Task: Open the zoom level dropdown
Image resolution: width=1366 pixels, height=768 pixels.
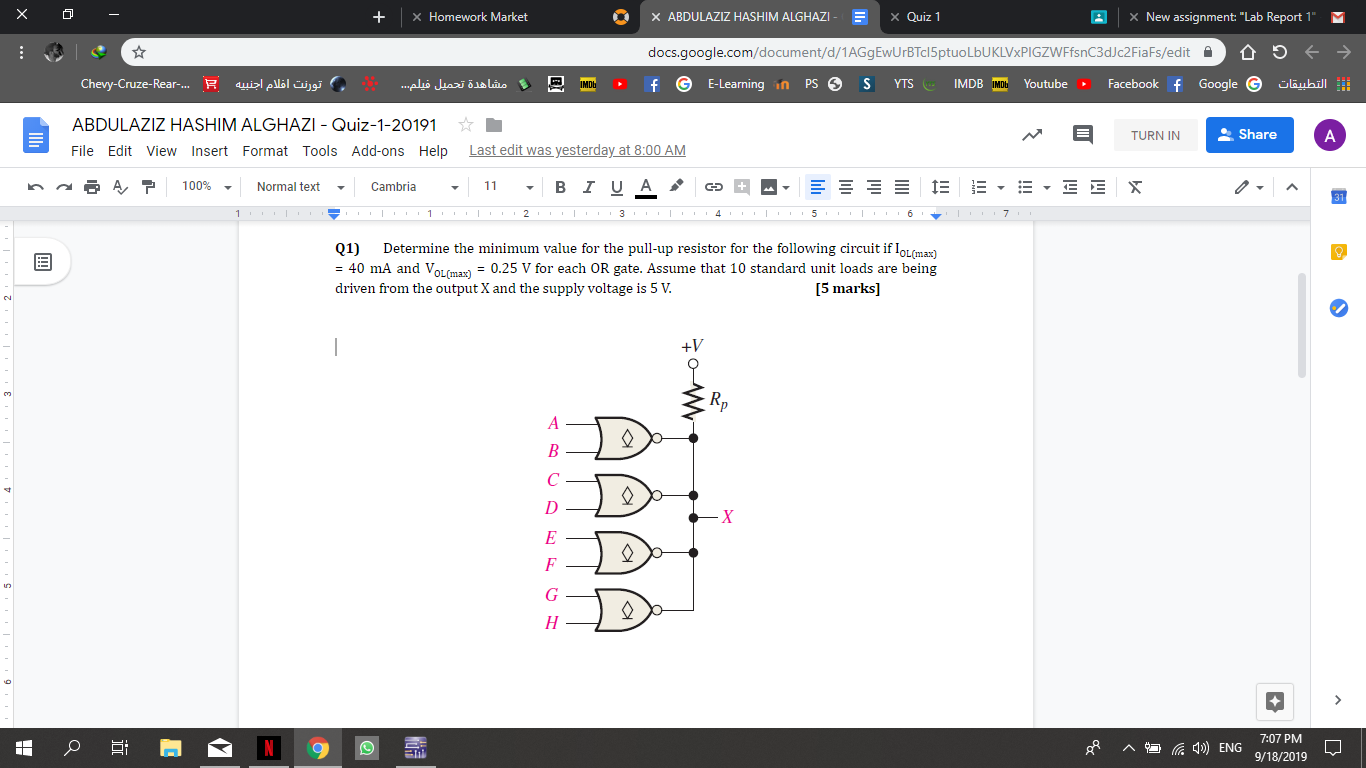Action: tap(206, 187)
